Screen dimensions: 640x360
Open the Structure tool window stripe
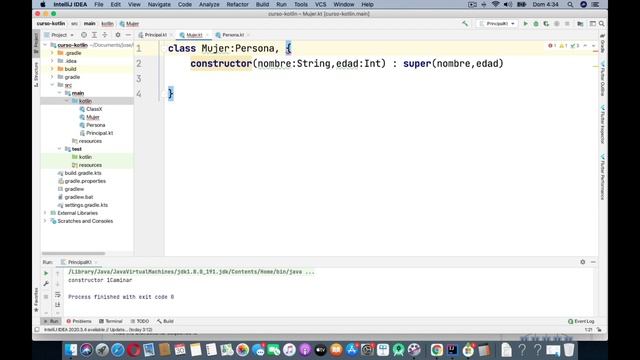pos(36,75)
